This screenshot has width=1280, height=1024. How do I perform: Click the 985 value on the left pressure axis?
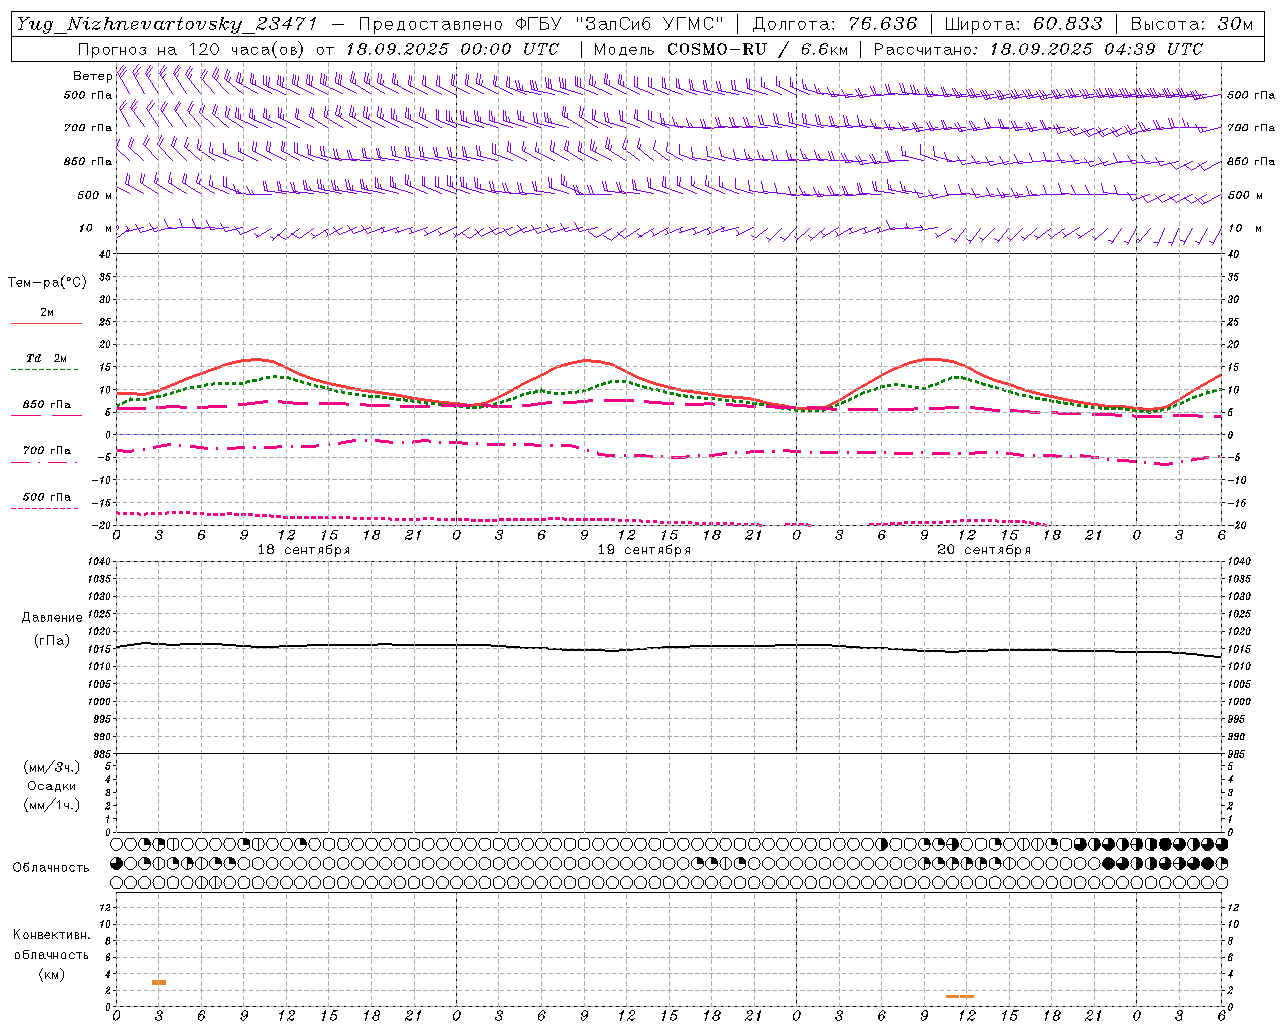click(x=103, y=754)
